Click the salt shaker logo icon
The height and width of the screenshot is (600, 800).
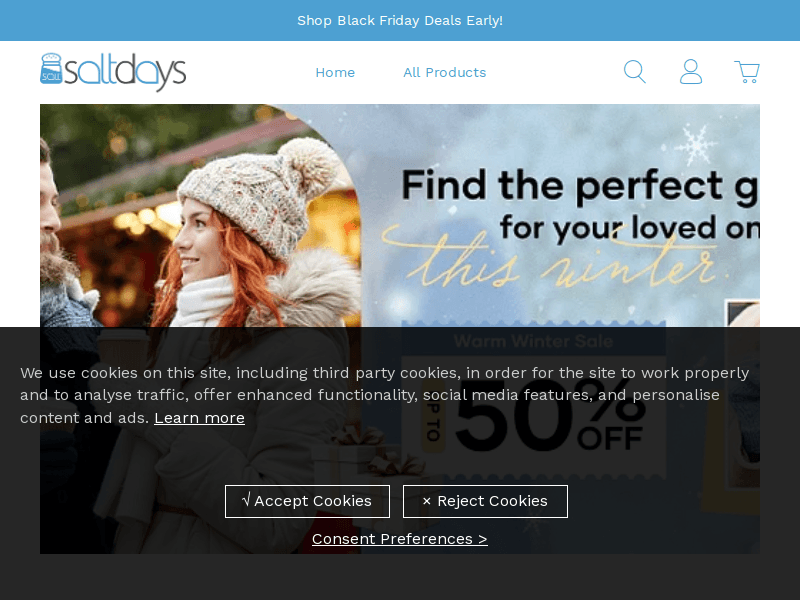tap(51, 68)
